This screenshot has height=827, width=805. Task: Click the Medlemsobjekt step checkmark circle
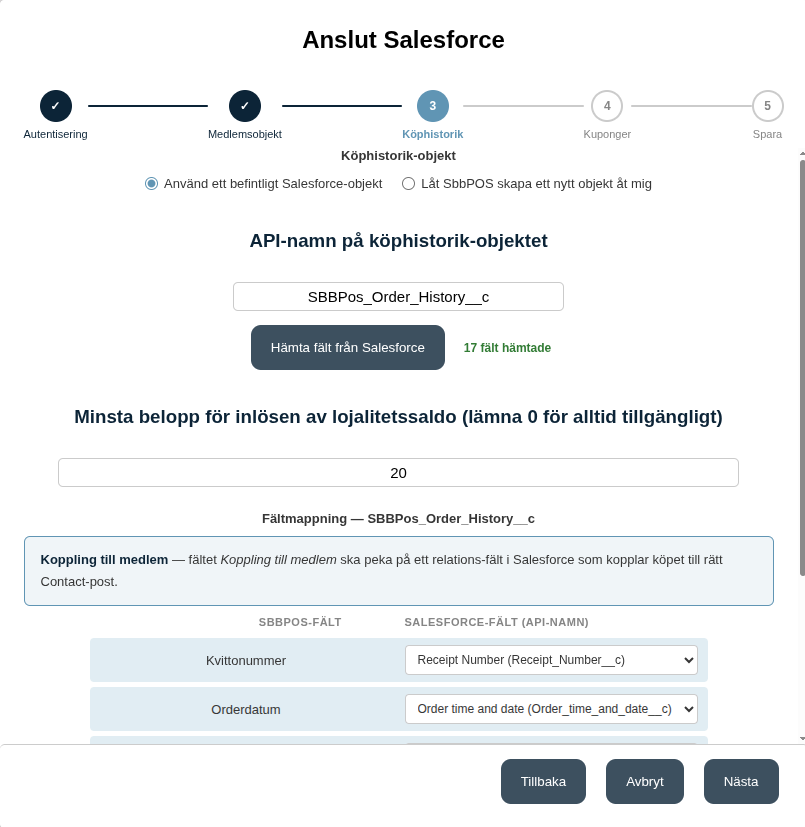[245, 106]
